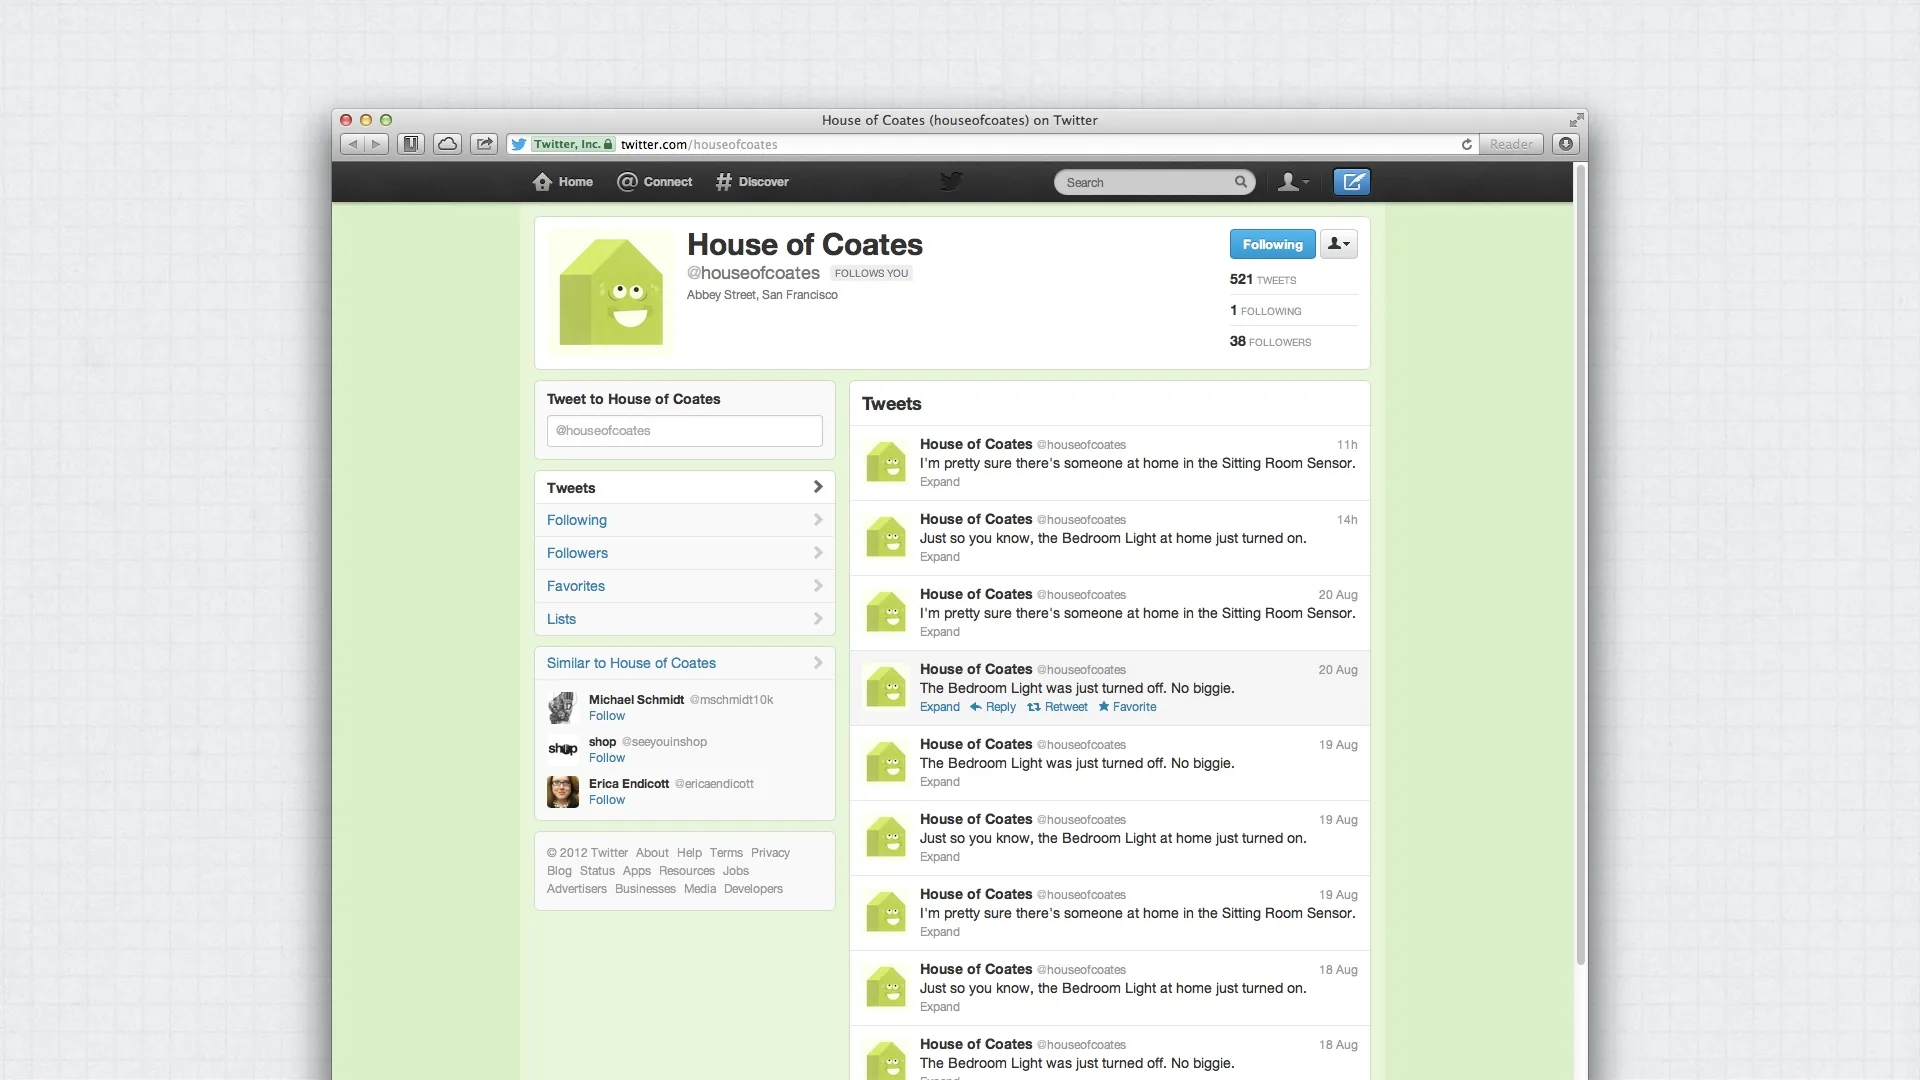Click the 14h tweet timestamp
The width and height of the screenshot is (1920, 1080).
1347,520
